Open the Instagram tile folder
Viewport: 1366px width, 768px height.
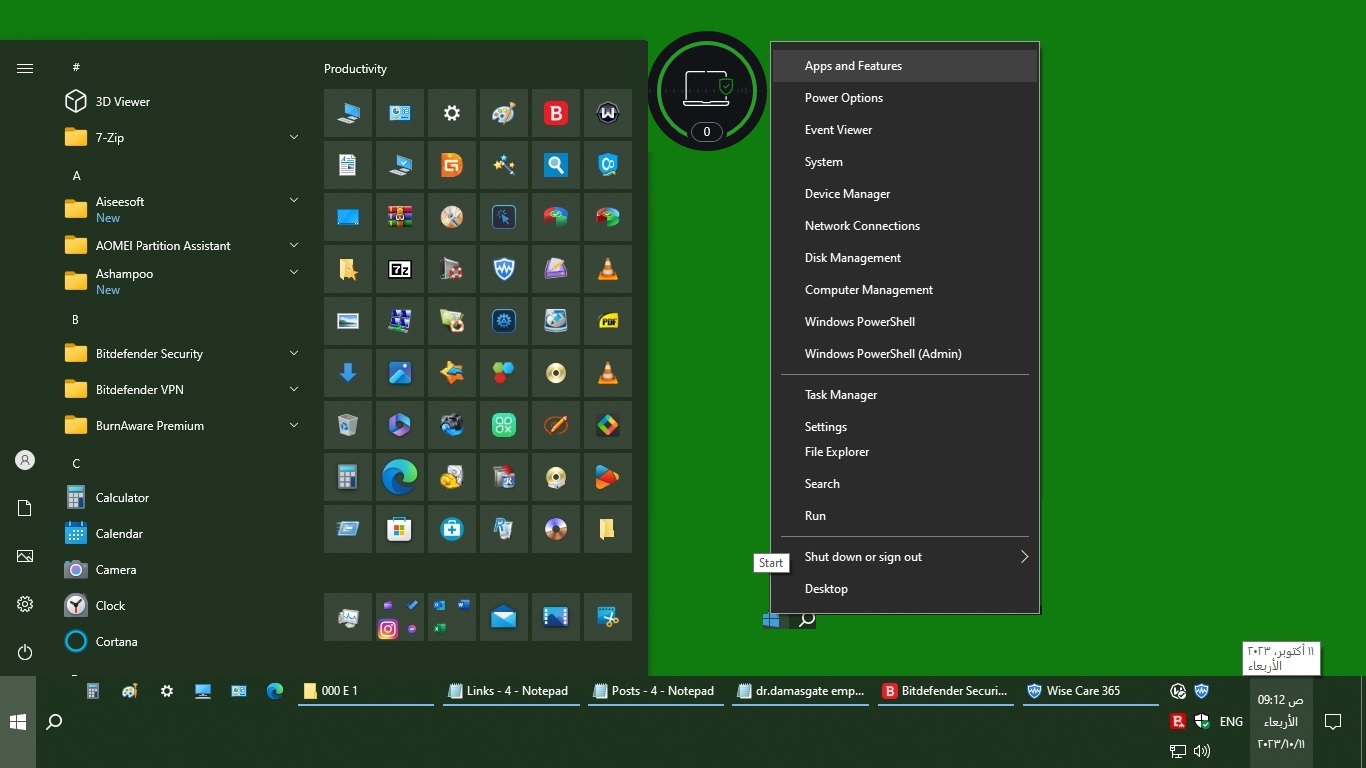point(400,617)
